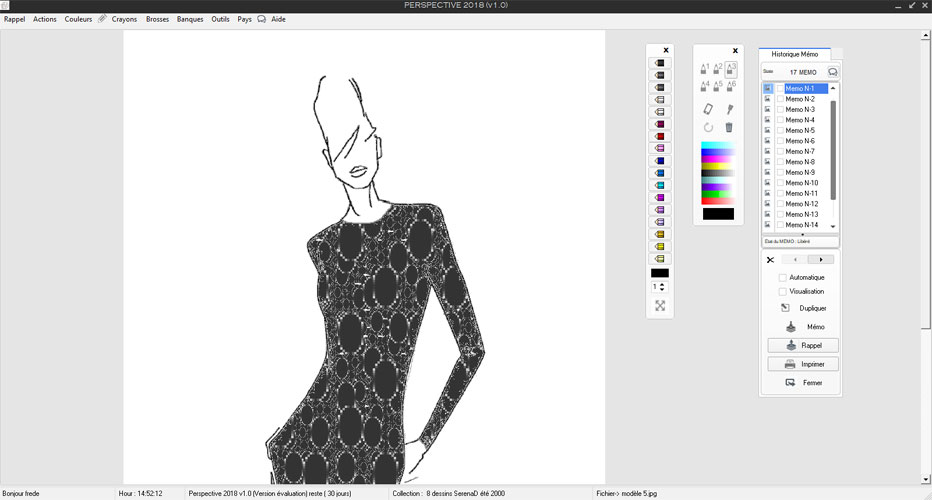Viewport: 932px width, 500px height.
Task: Select the dark blue pencil icon
Action: (x=660, y=161)
